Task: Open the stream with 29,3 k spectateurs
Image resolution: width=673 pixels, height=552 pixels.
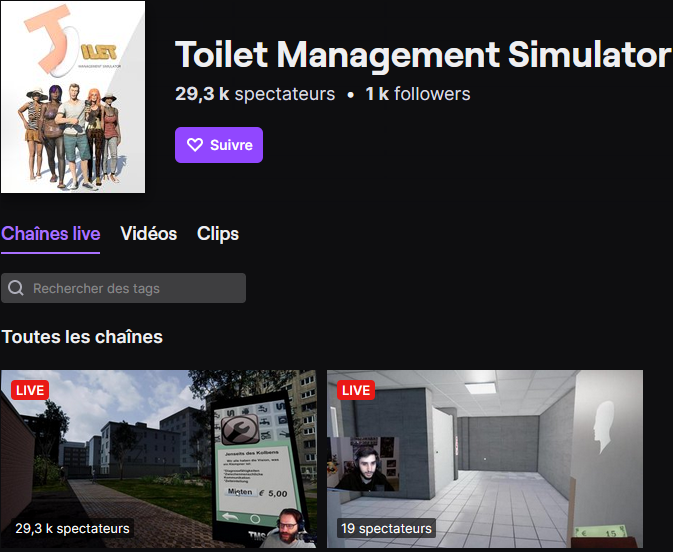Action: coord(159,459)
